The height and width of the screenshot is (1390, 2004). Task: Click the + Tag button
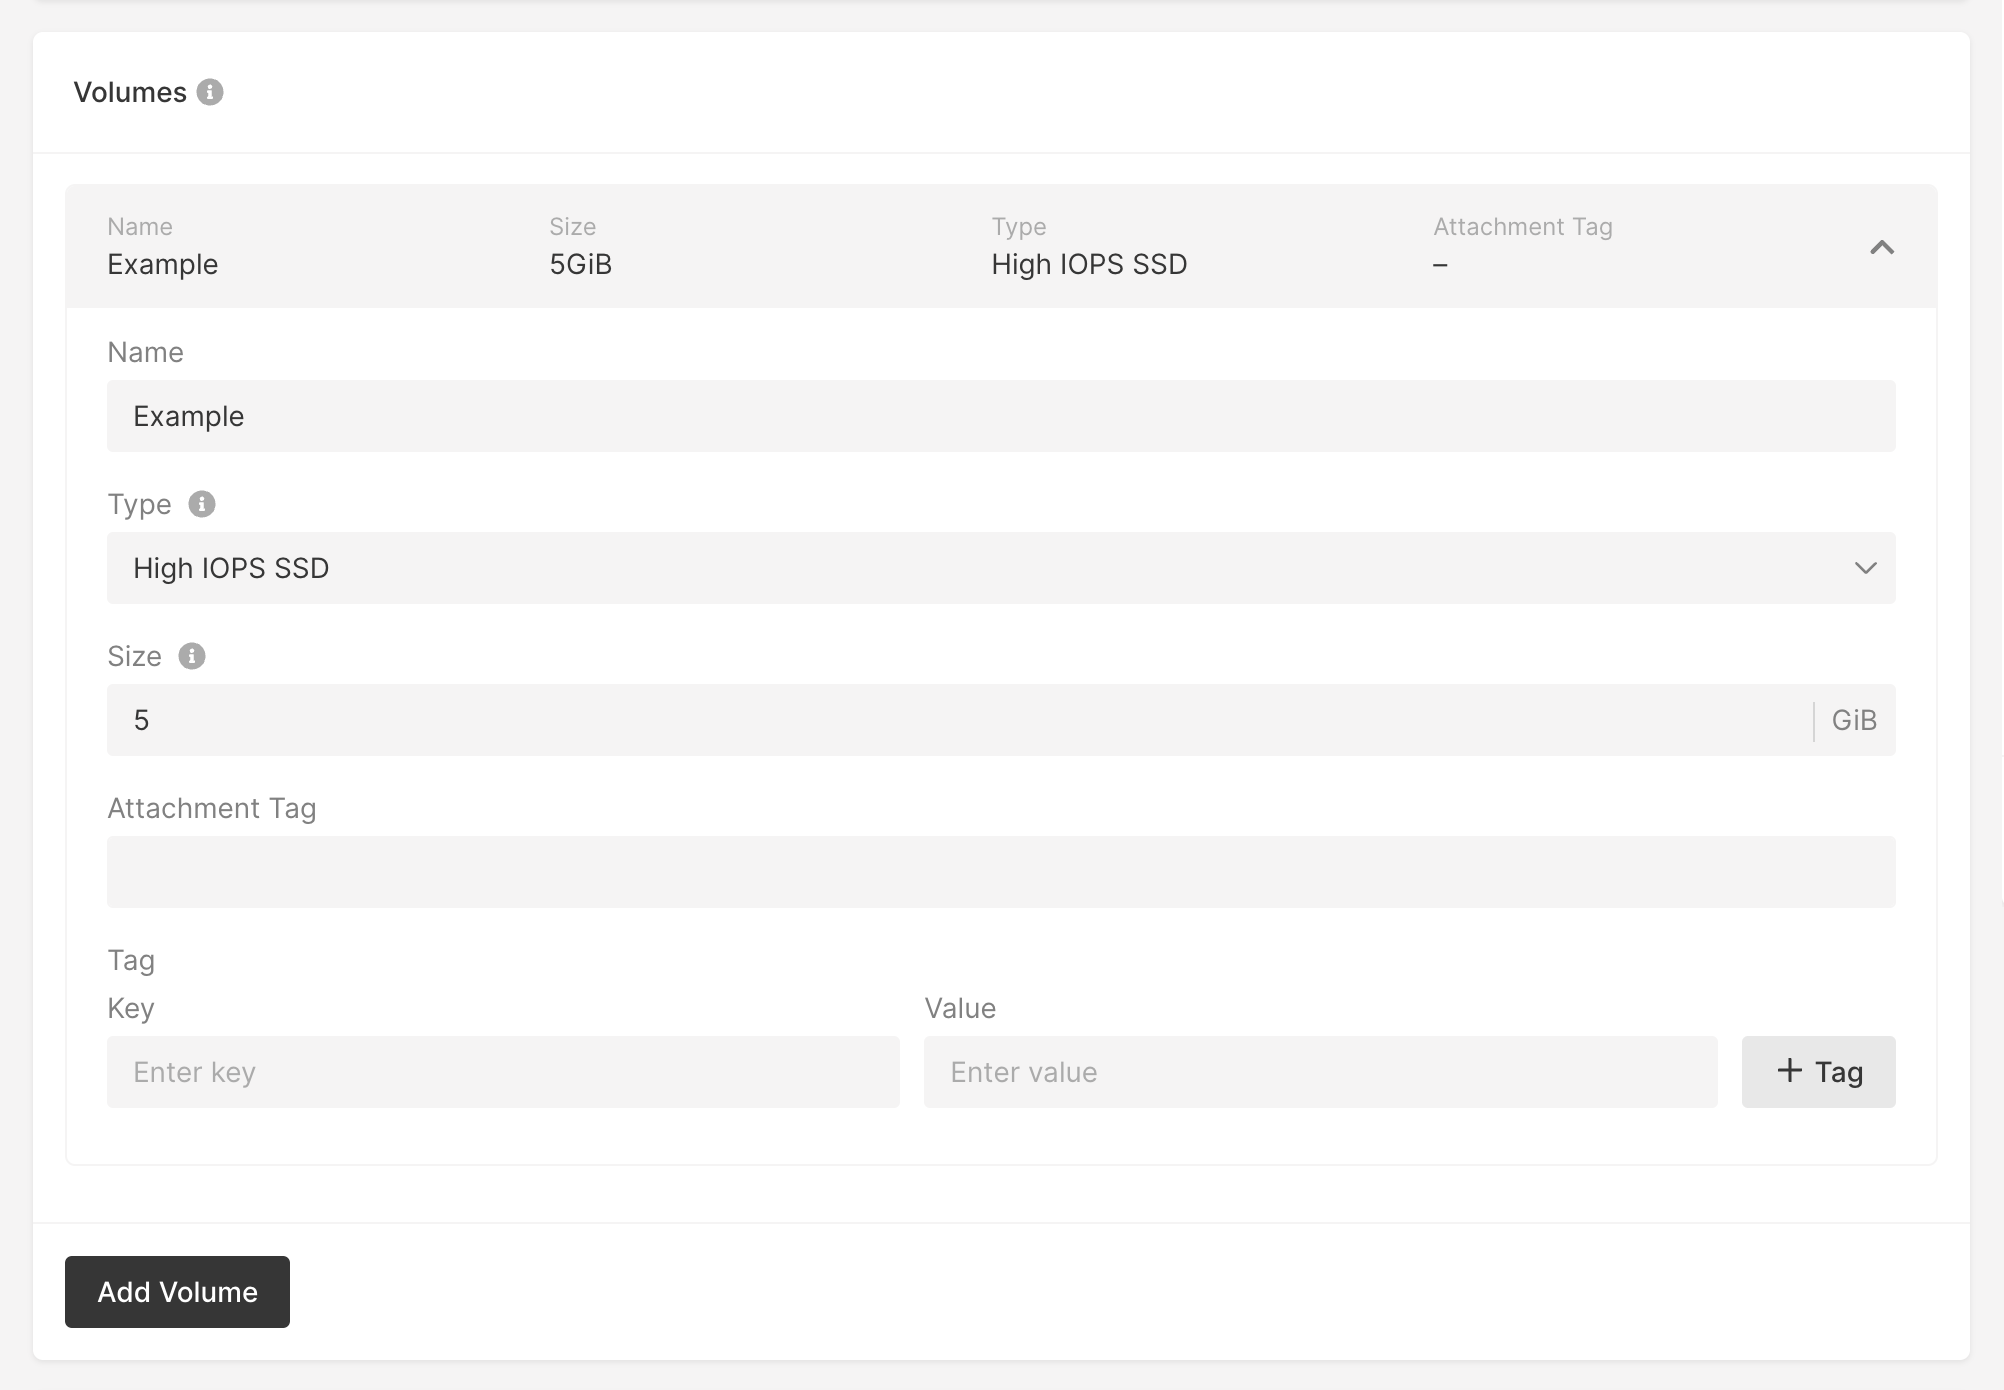pyautogui.click(x=1819, y=1072)
